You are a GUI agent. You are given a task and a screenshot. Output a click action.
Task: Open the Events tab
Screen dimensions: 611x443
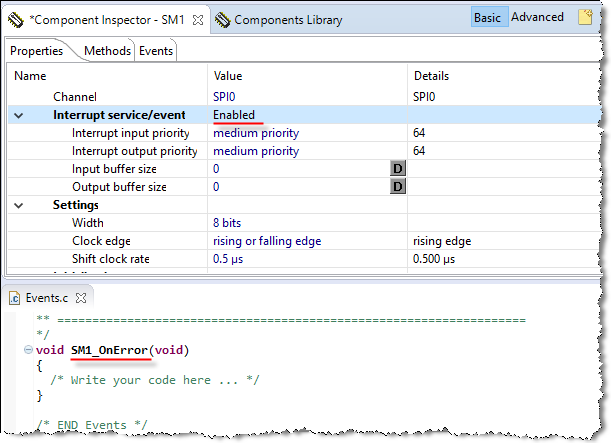[x=156, y=51]
